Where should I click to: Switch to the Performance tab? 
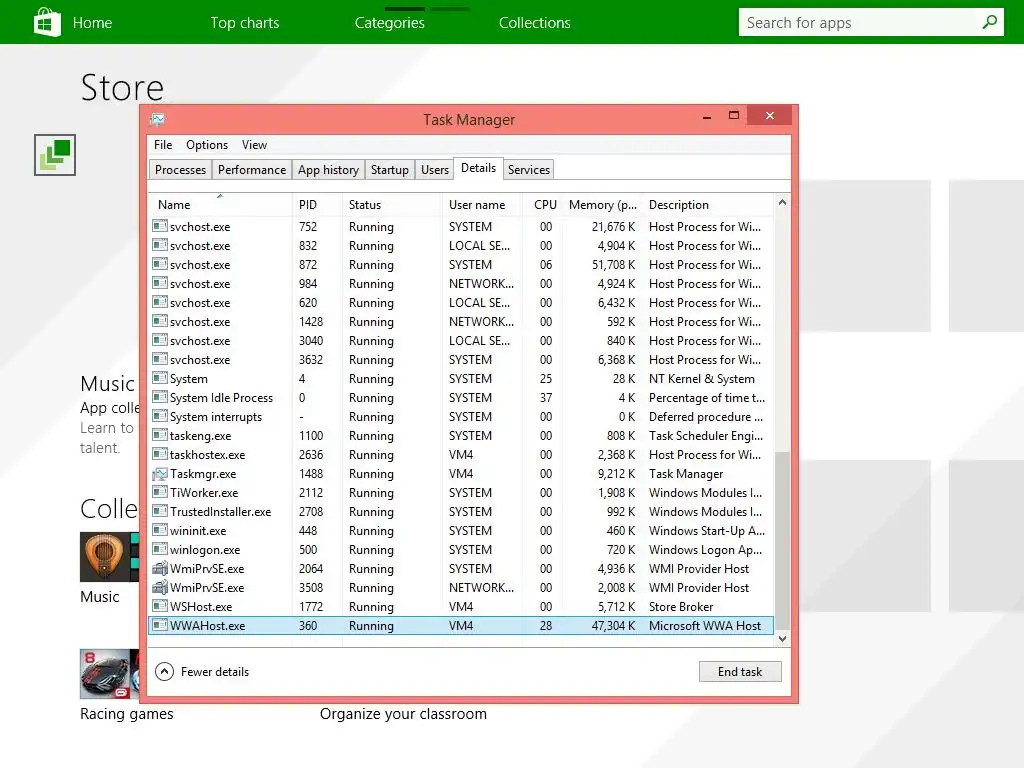[252, 170]
